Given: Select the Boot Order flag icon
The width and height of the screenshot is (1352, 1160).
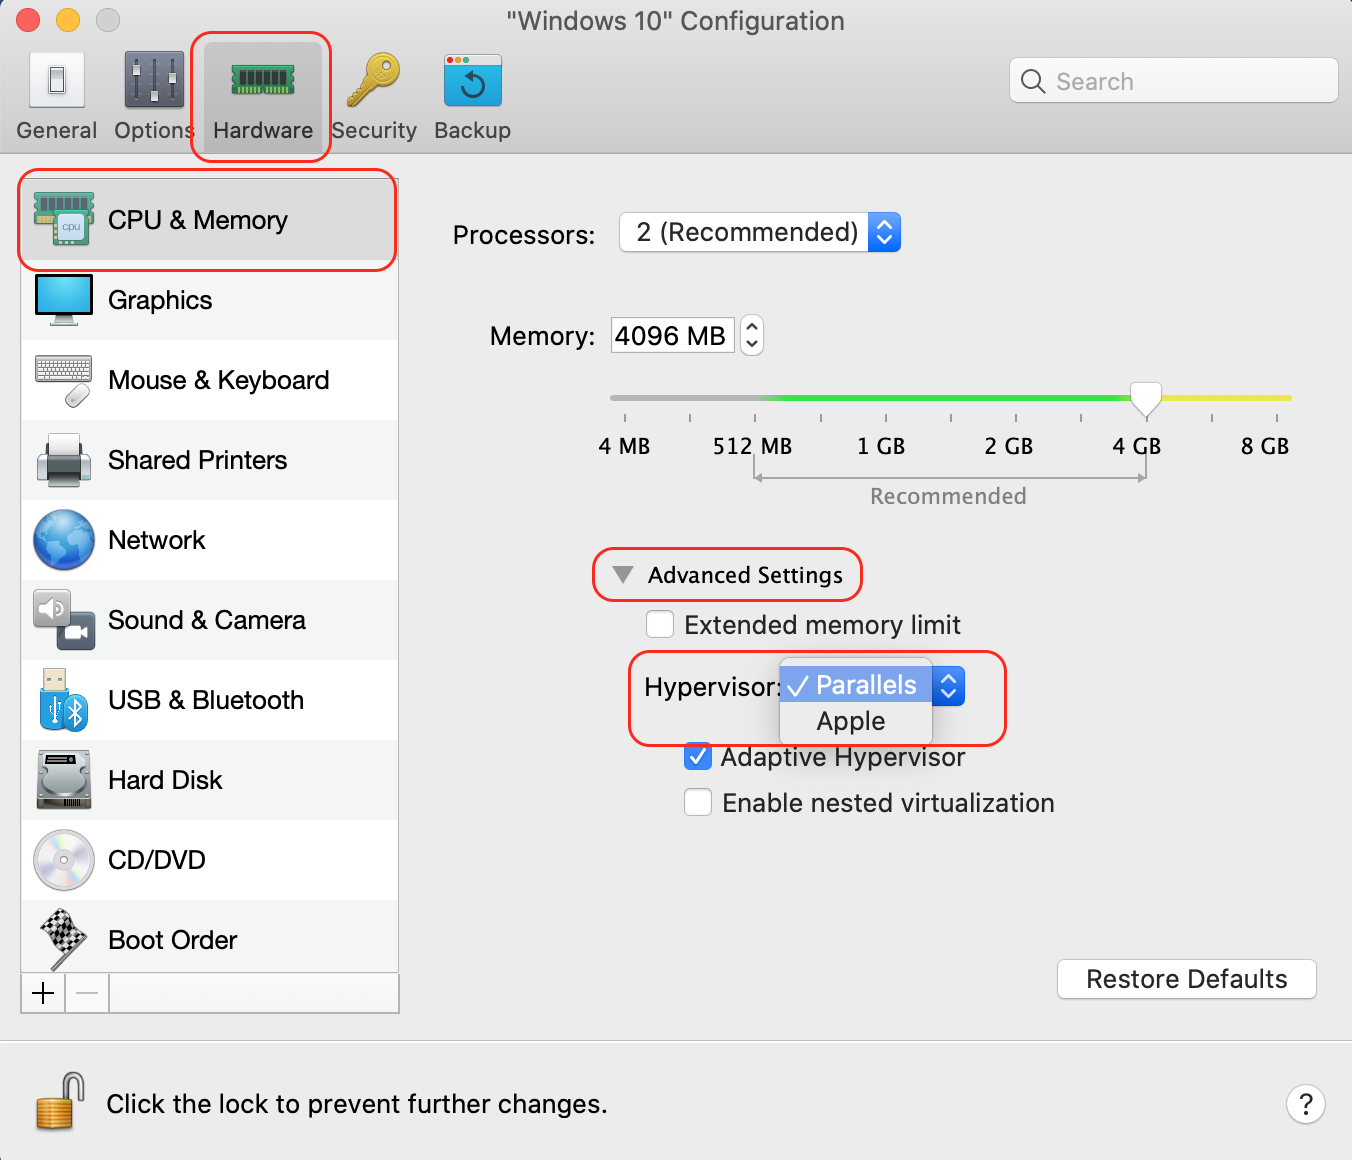Looking at the screenshot, I should 63,939.
